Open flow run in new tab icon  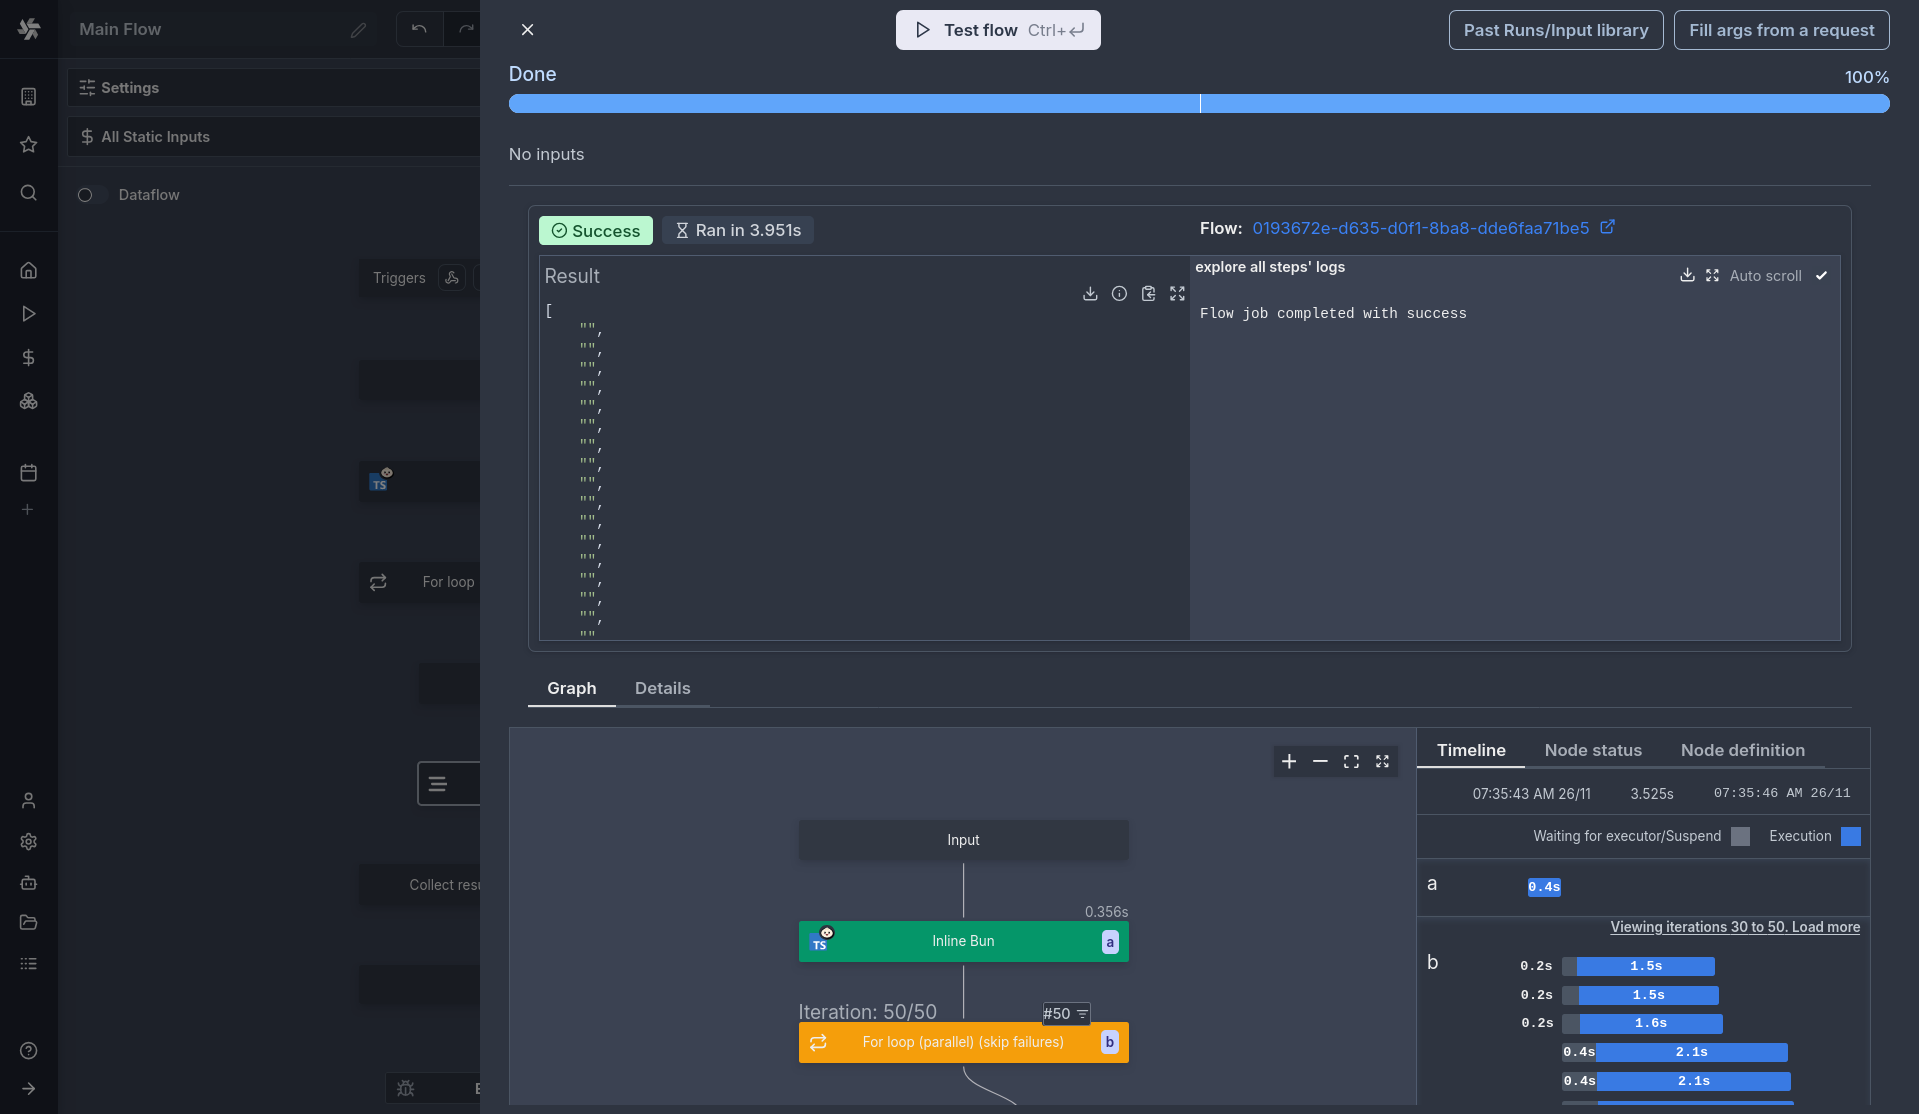tap(1607, 228)
